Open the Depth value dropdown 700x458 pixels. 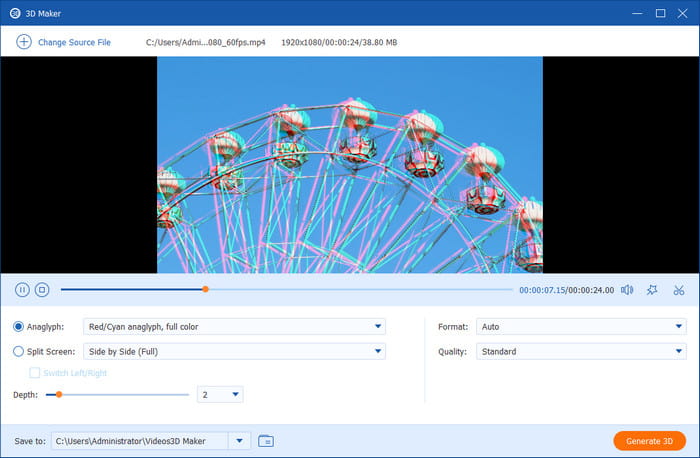pos(235,395)
